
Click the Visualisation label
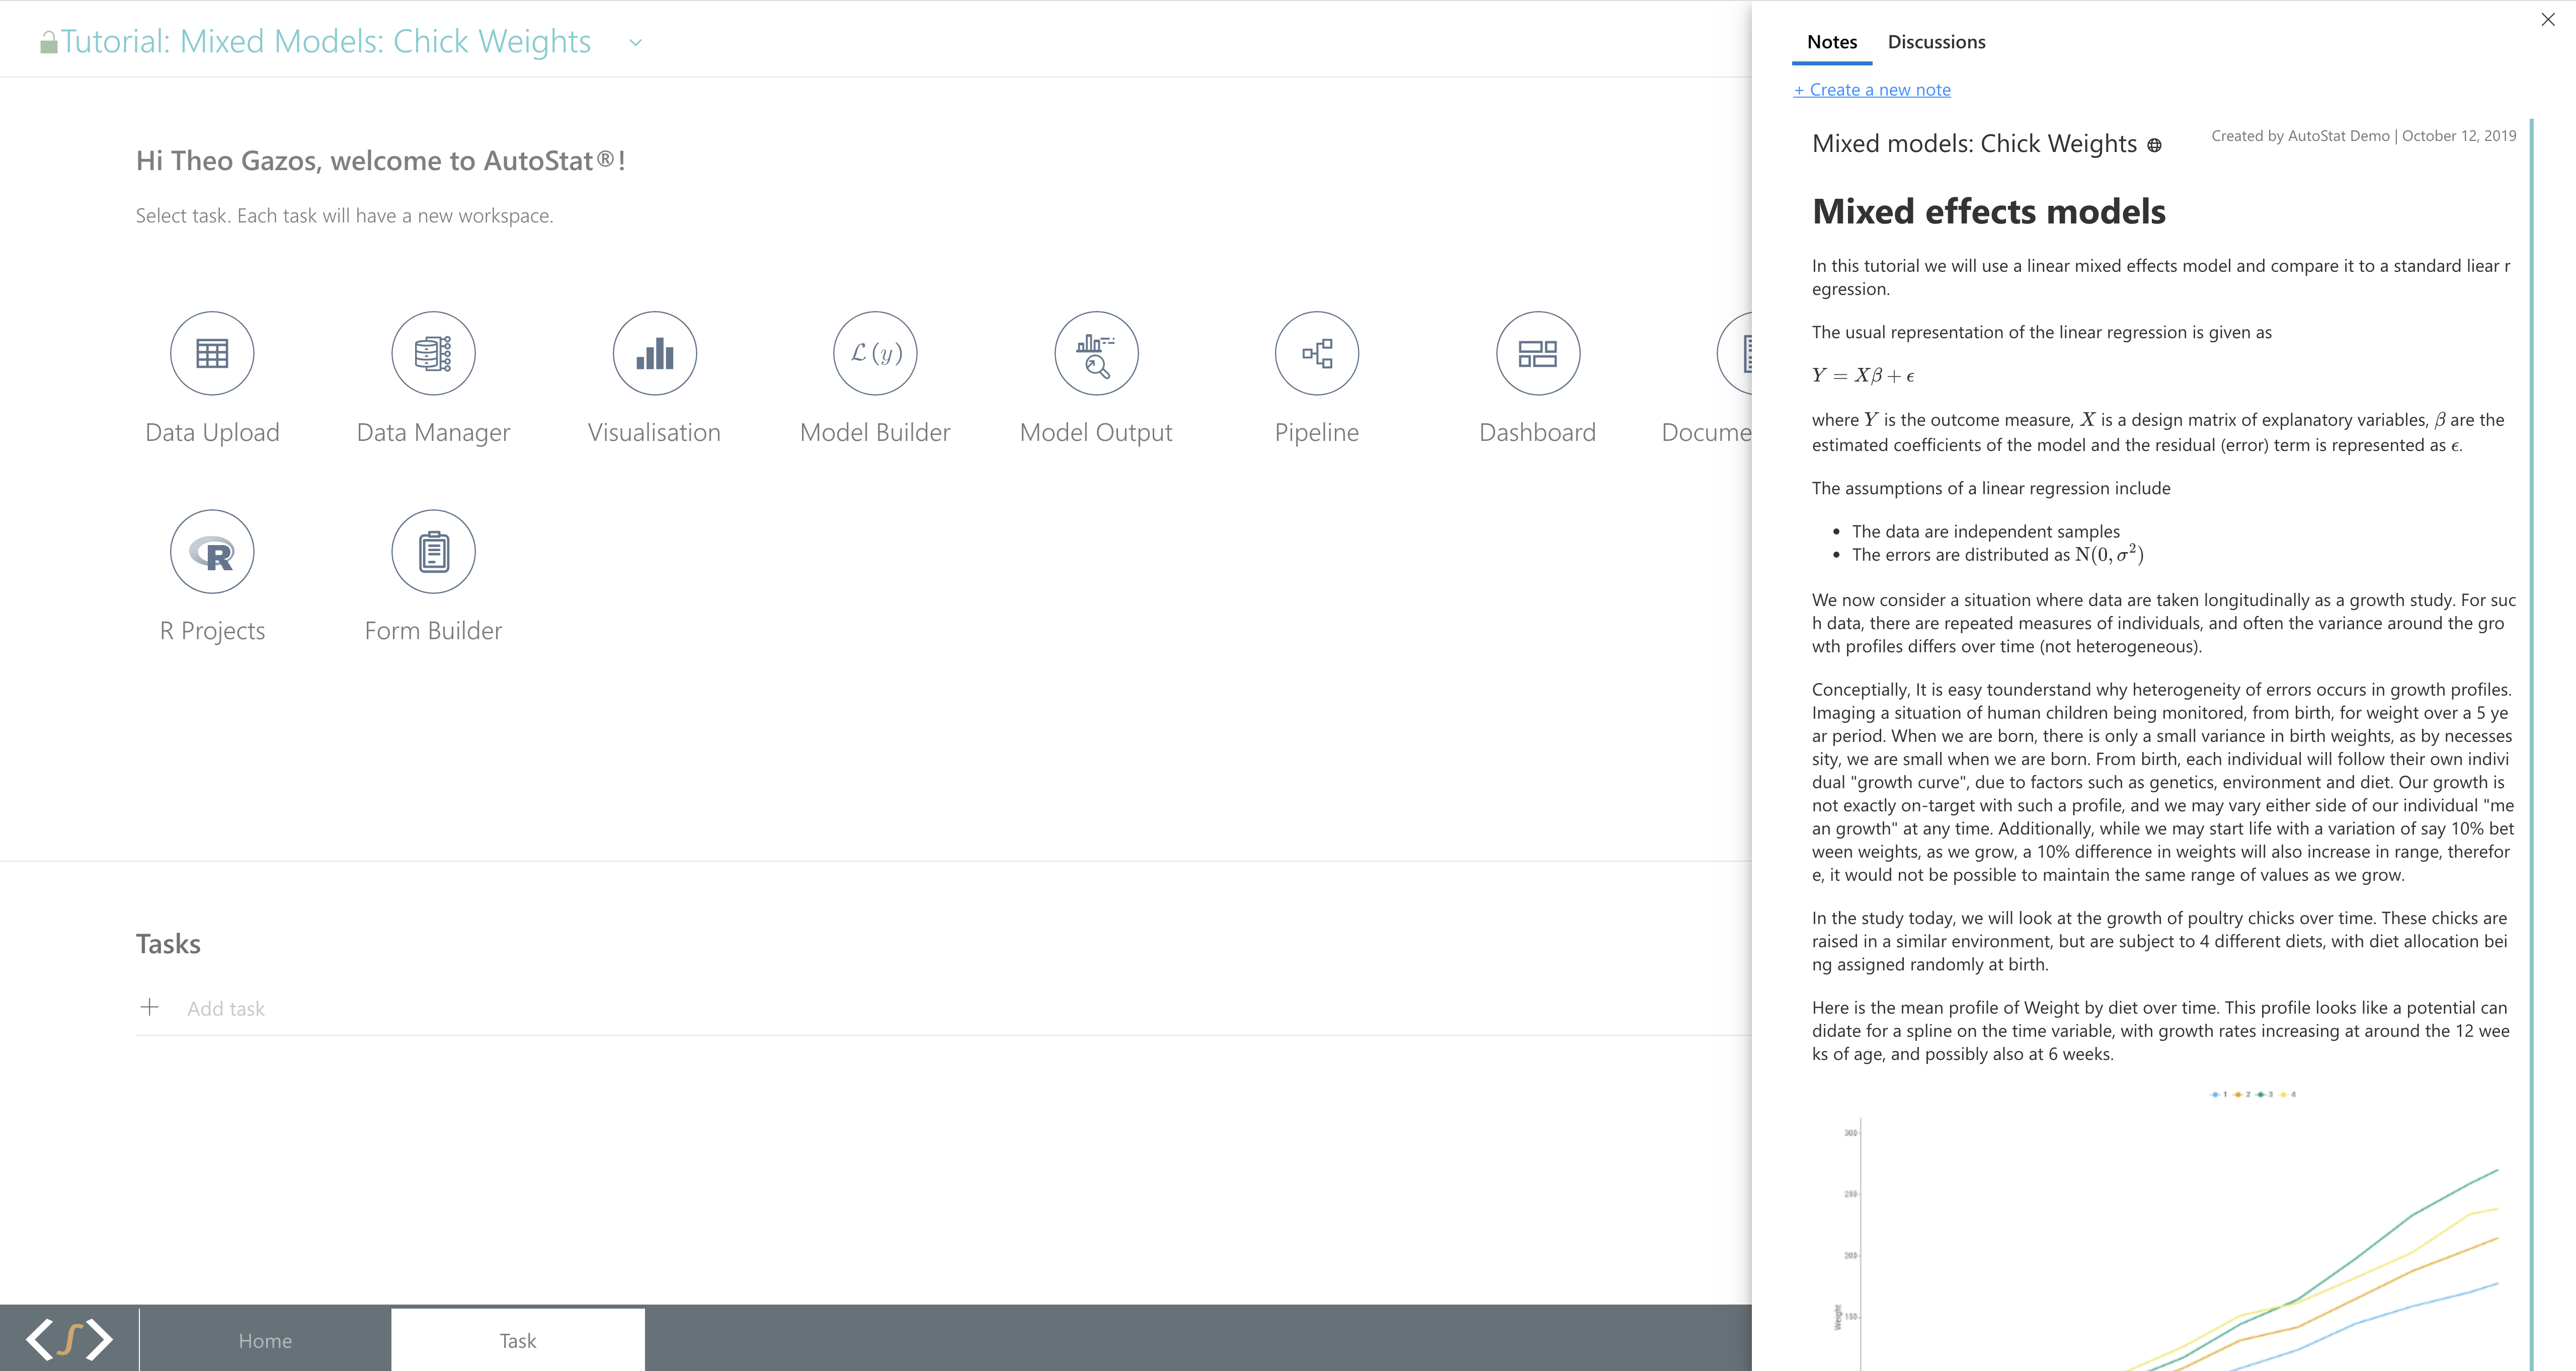coord(654,433)
